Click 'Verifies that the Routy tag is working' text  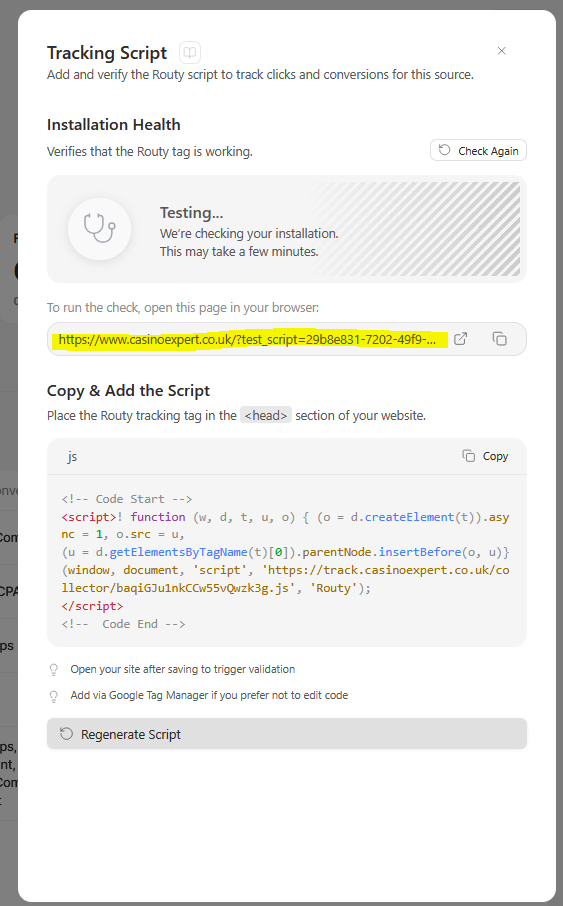[x=150, y=151]
